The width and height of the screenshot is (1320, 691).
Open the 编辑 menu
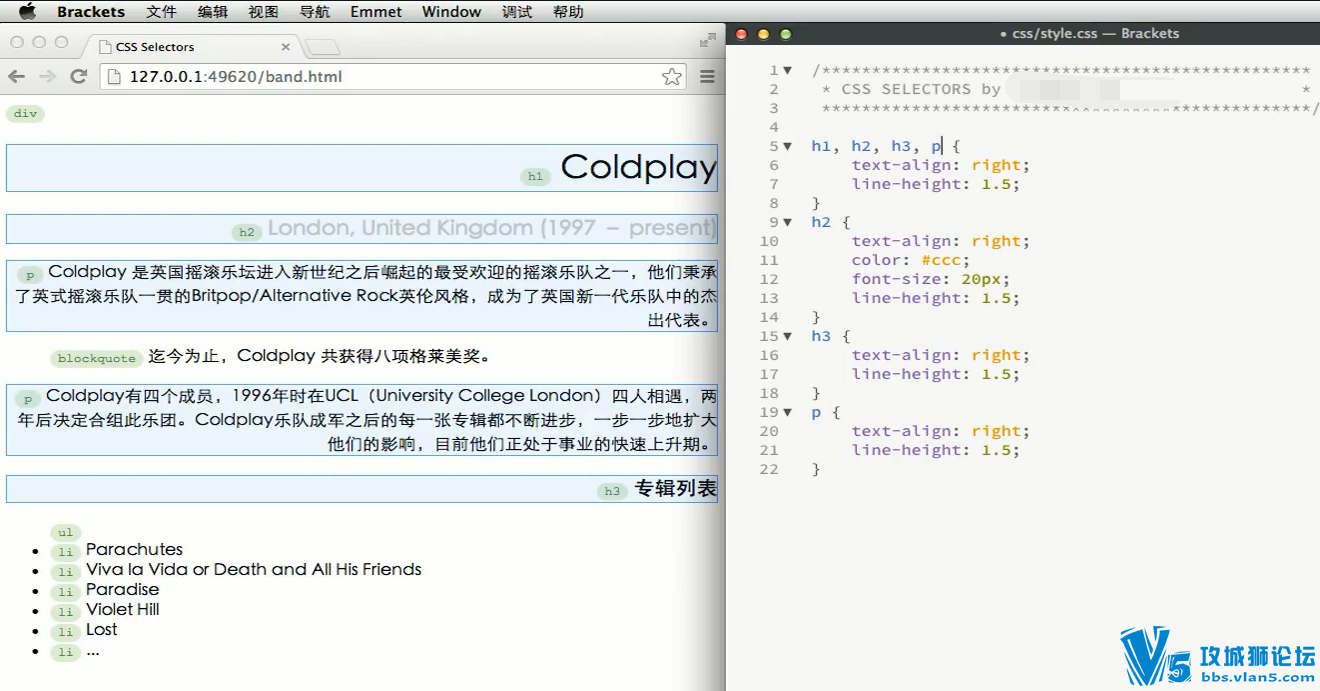[213, 12]
